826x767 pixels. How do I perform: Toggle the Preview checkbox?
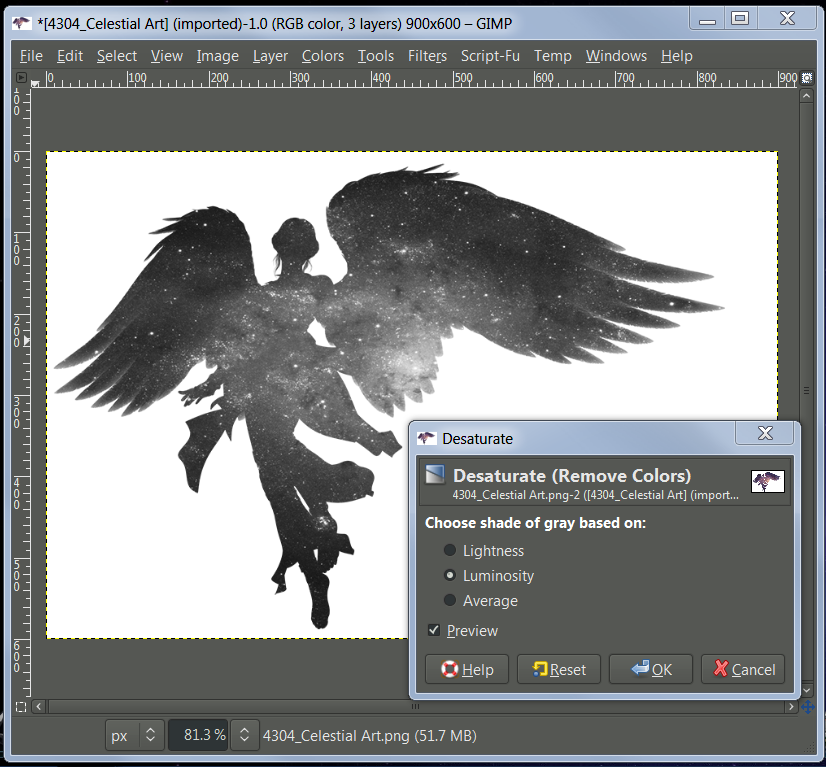(x=434, y=630)
